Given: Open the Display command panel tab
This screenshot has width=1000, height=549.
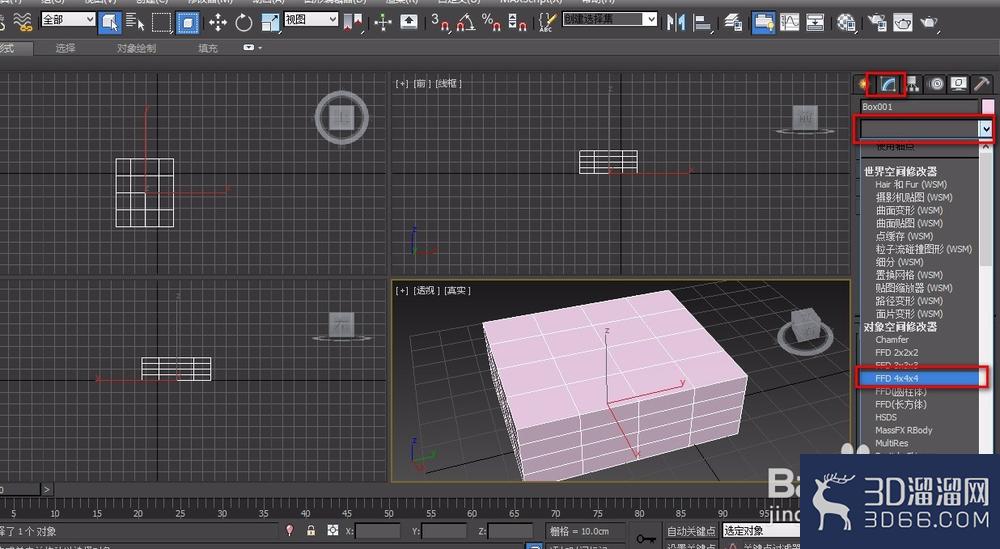Looking at the screenshot, I should (958, 84).
